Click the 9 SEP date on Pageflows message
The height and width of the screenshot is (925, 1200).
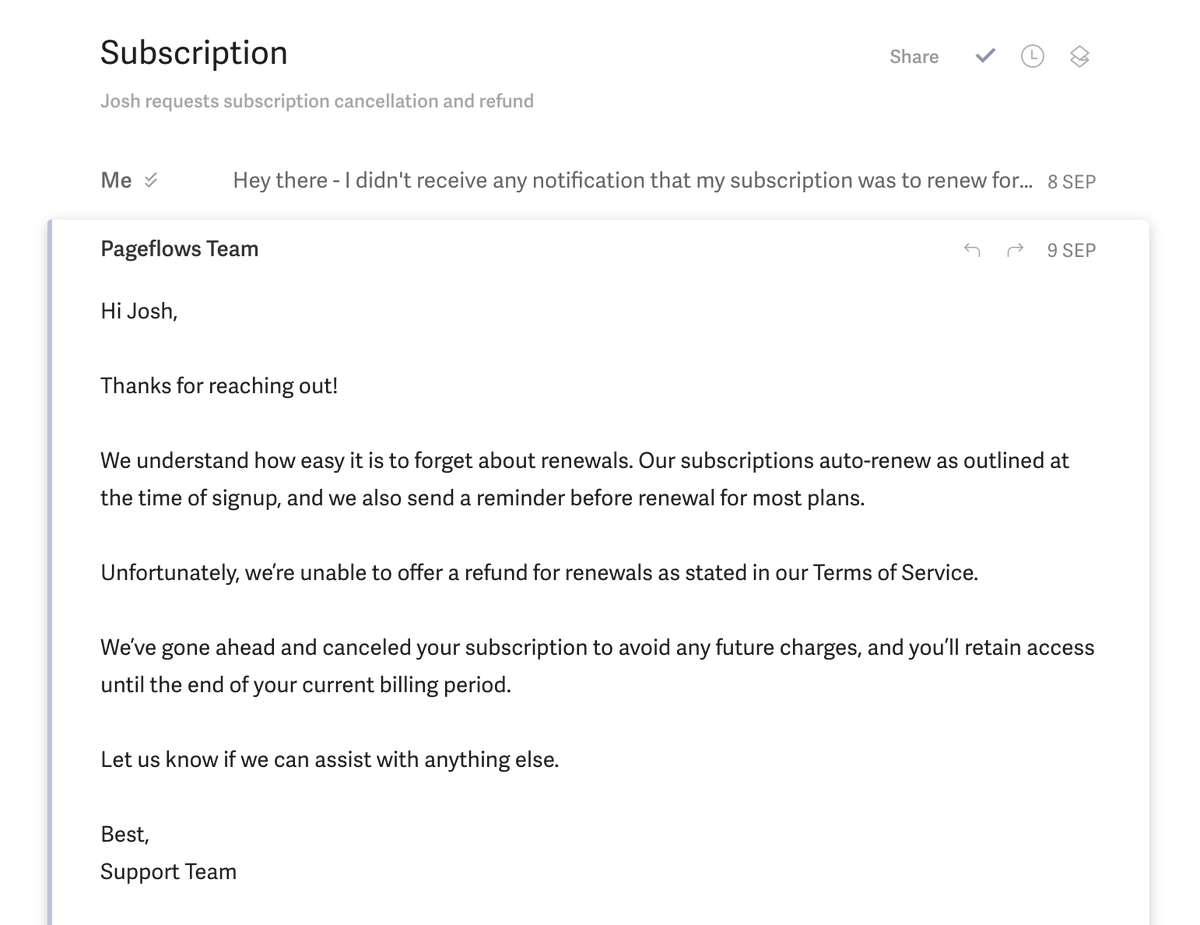pos(1072,251)
